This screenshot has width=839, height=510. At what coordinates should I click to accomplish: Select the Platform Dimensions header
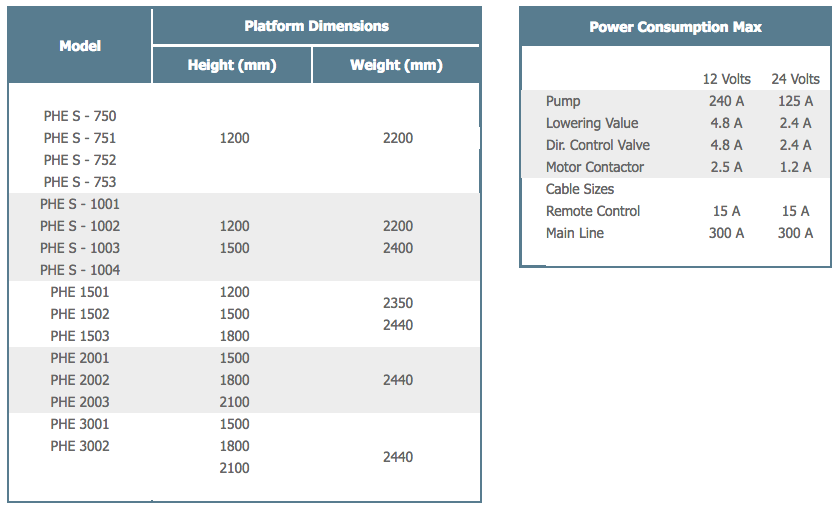(316, 26)
